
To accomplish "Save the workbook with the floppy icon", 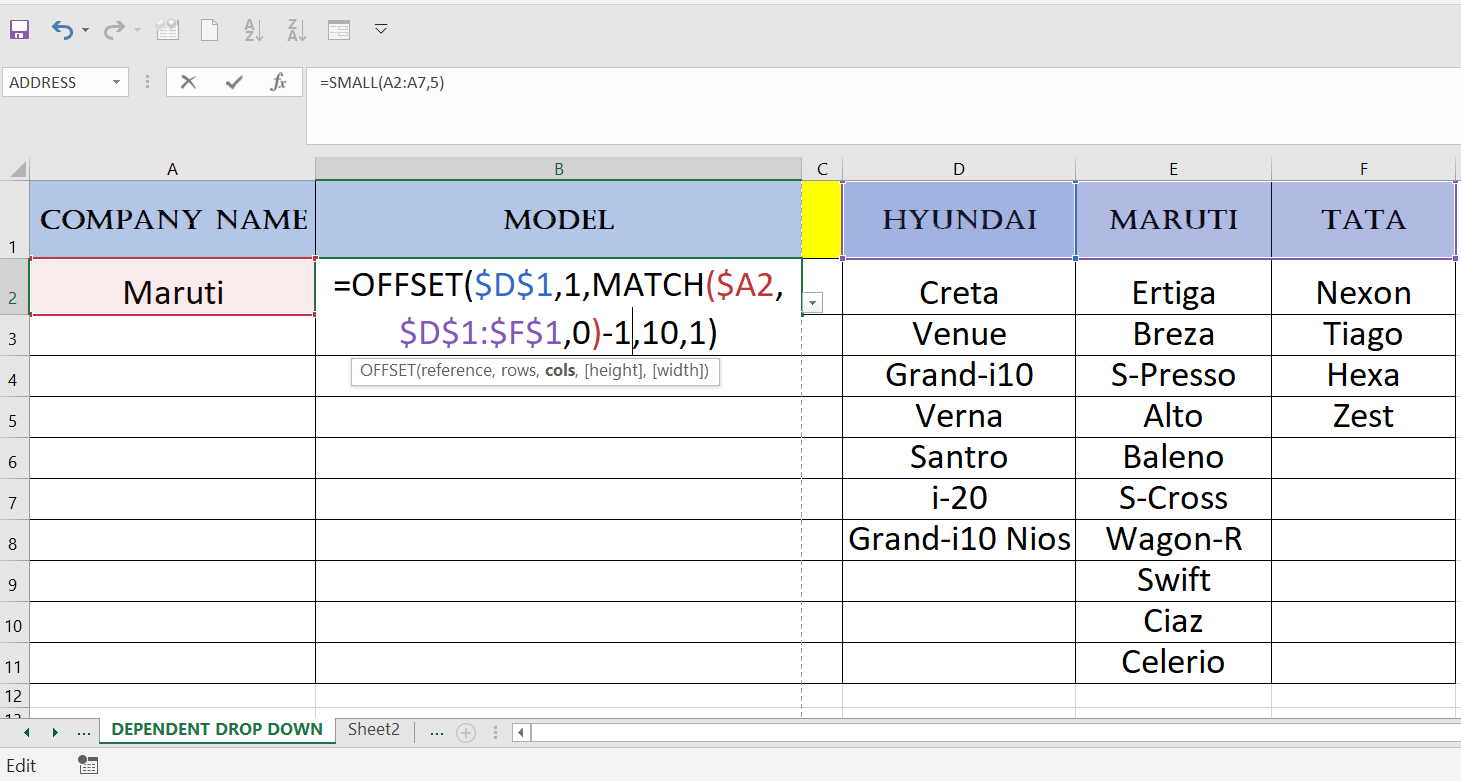I will point(19,30).
